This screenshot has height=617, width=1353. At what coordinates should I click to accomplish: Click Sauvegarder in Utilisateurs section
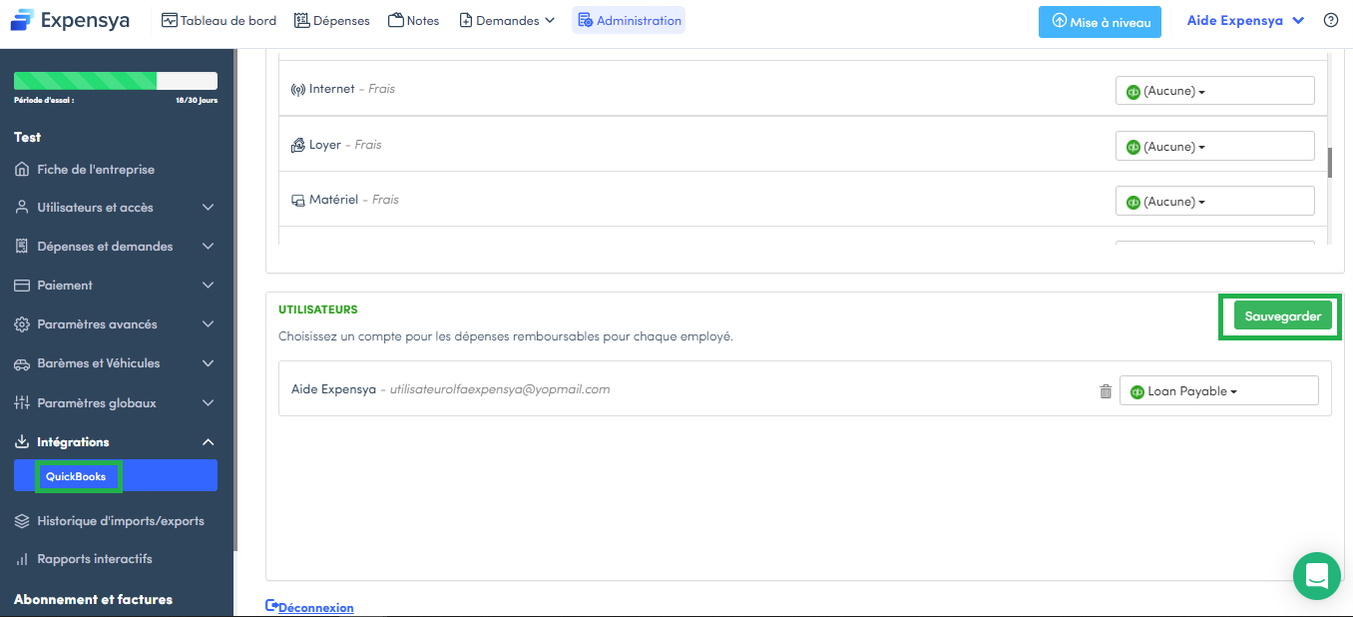(1283, 316)
